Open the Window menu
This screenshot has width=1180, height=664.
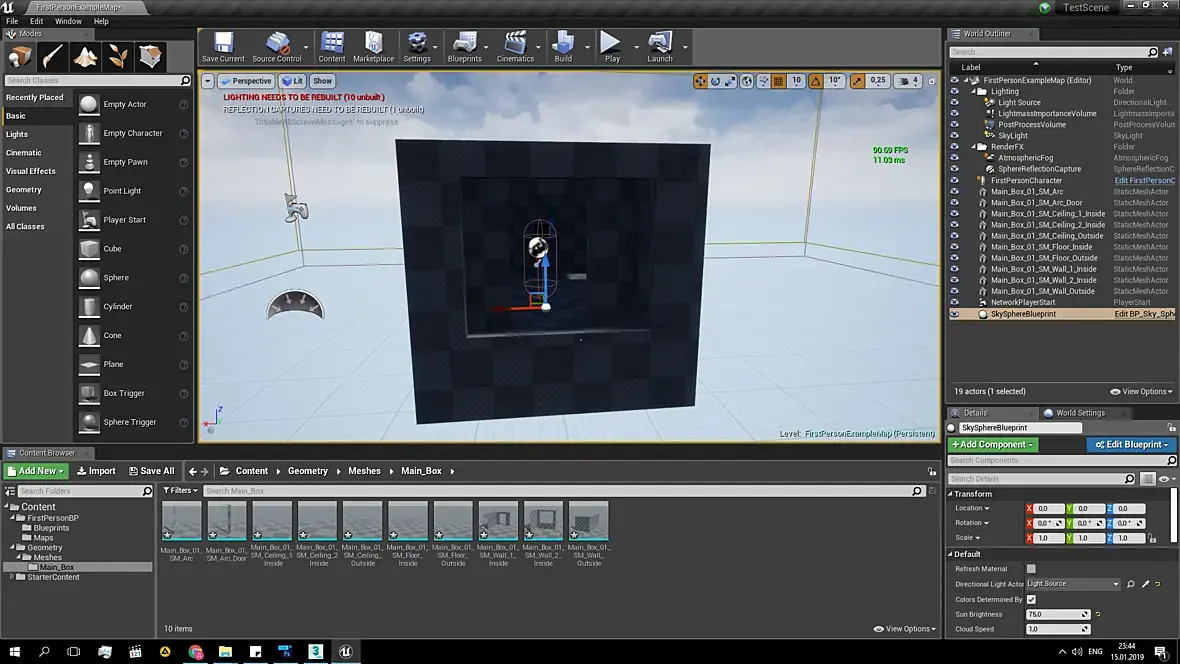coord(68,21)
